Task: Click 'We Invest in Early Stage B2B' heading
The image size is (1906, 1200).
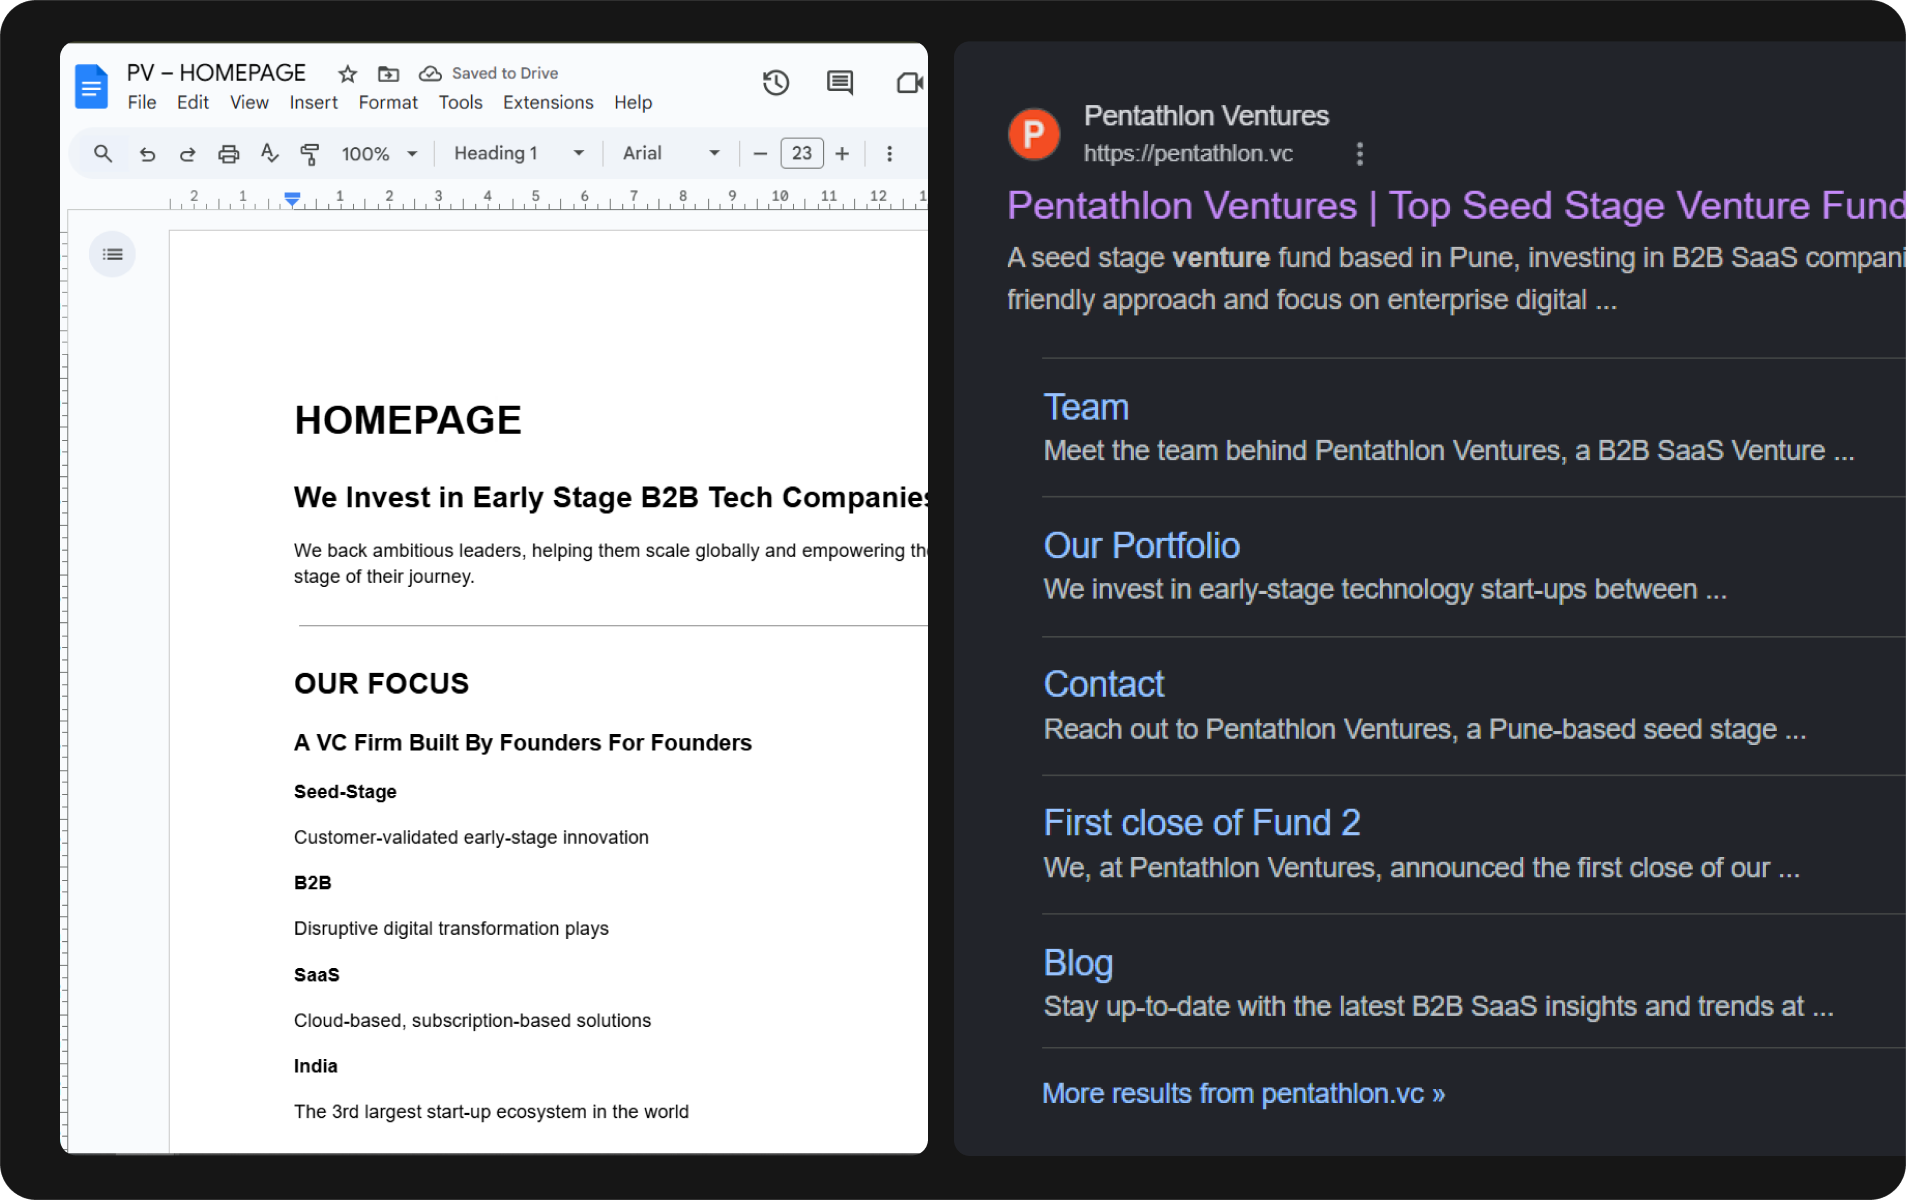Action: pyautogui.click(x=611, y=498)
